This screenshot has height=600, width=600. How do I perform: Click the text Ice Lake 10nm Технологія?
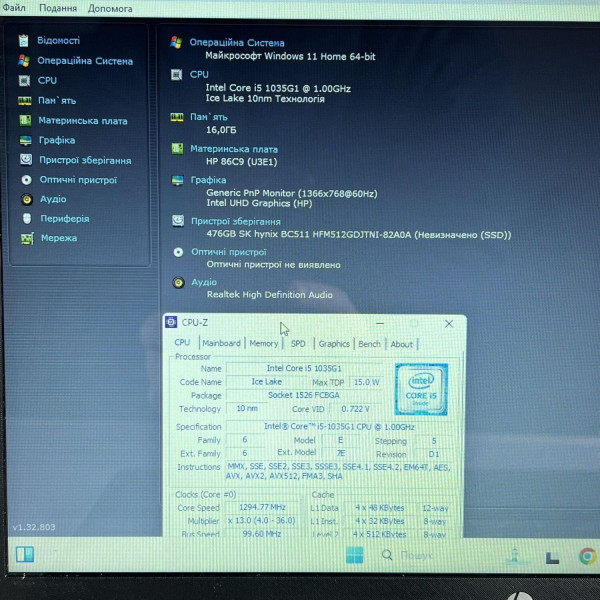pyautogui.click(x=265, y=99)
